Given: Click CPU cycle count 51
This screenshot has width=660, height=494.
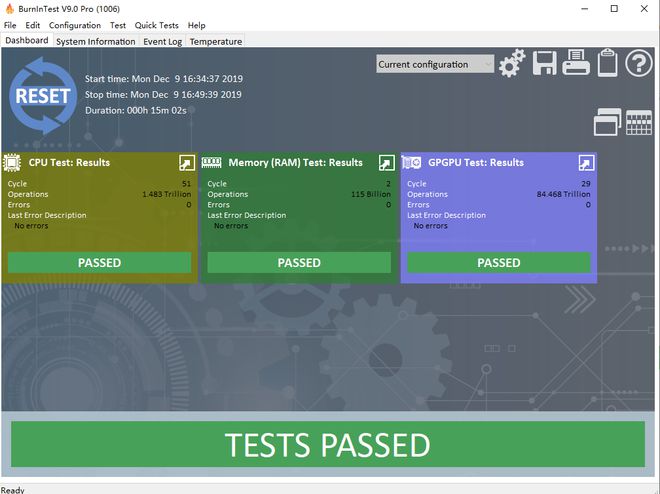Looking at the screenshot, I should pyautogui.click(x=186, y=183).
